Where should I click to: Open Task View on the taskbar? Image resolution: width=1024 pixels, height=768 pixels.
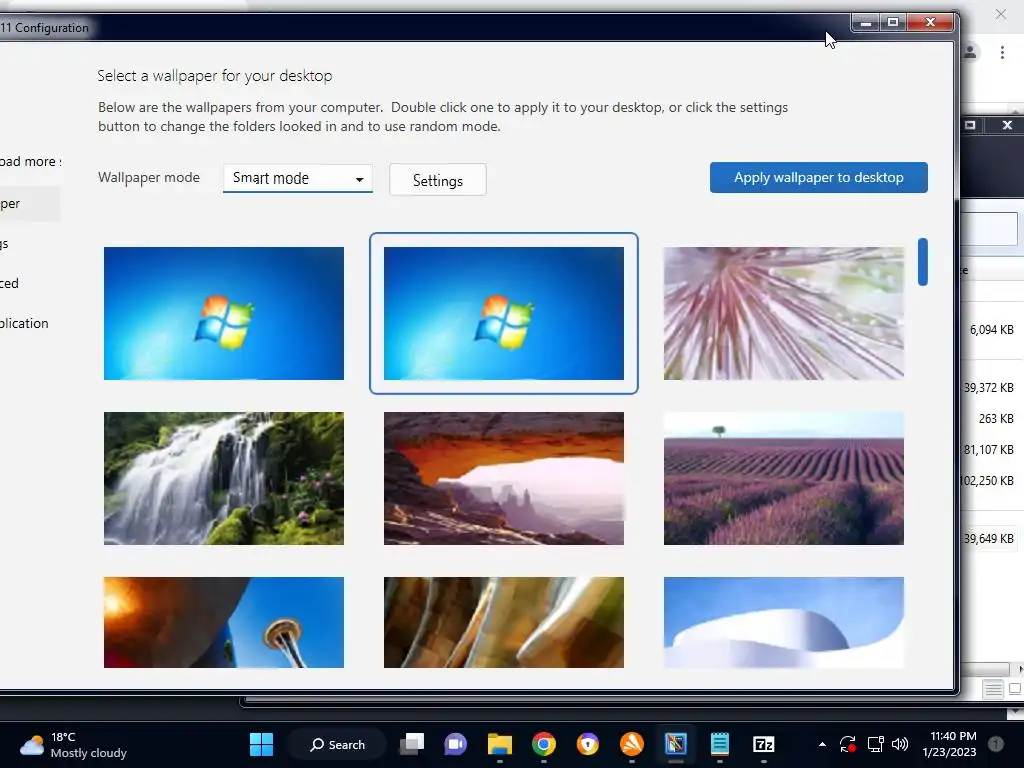click(x=412, y=744)
